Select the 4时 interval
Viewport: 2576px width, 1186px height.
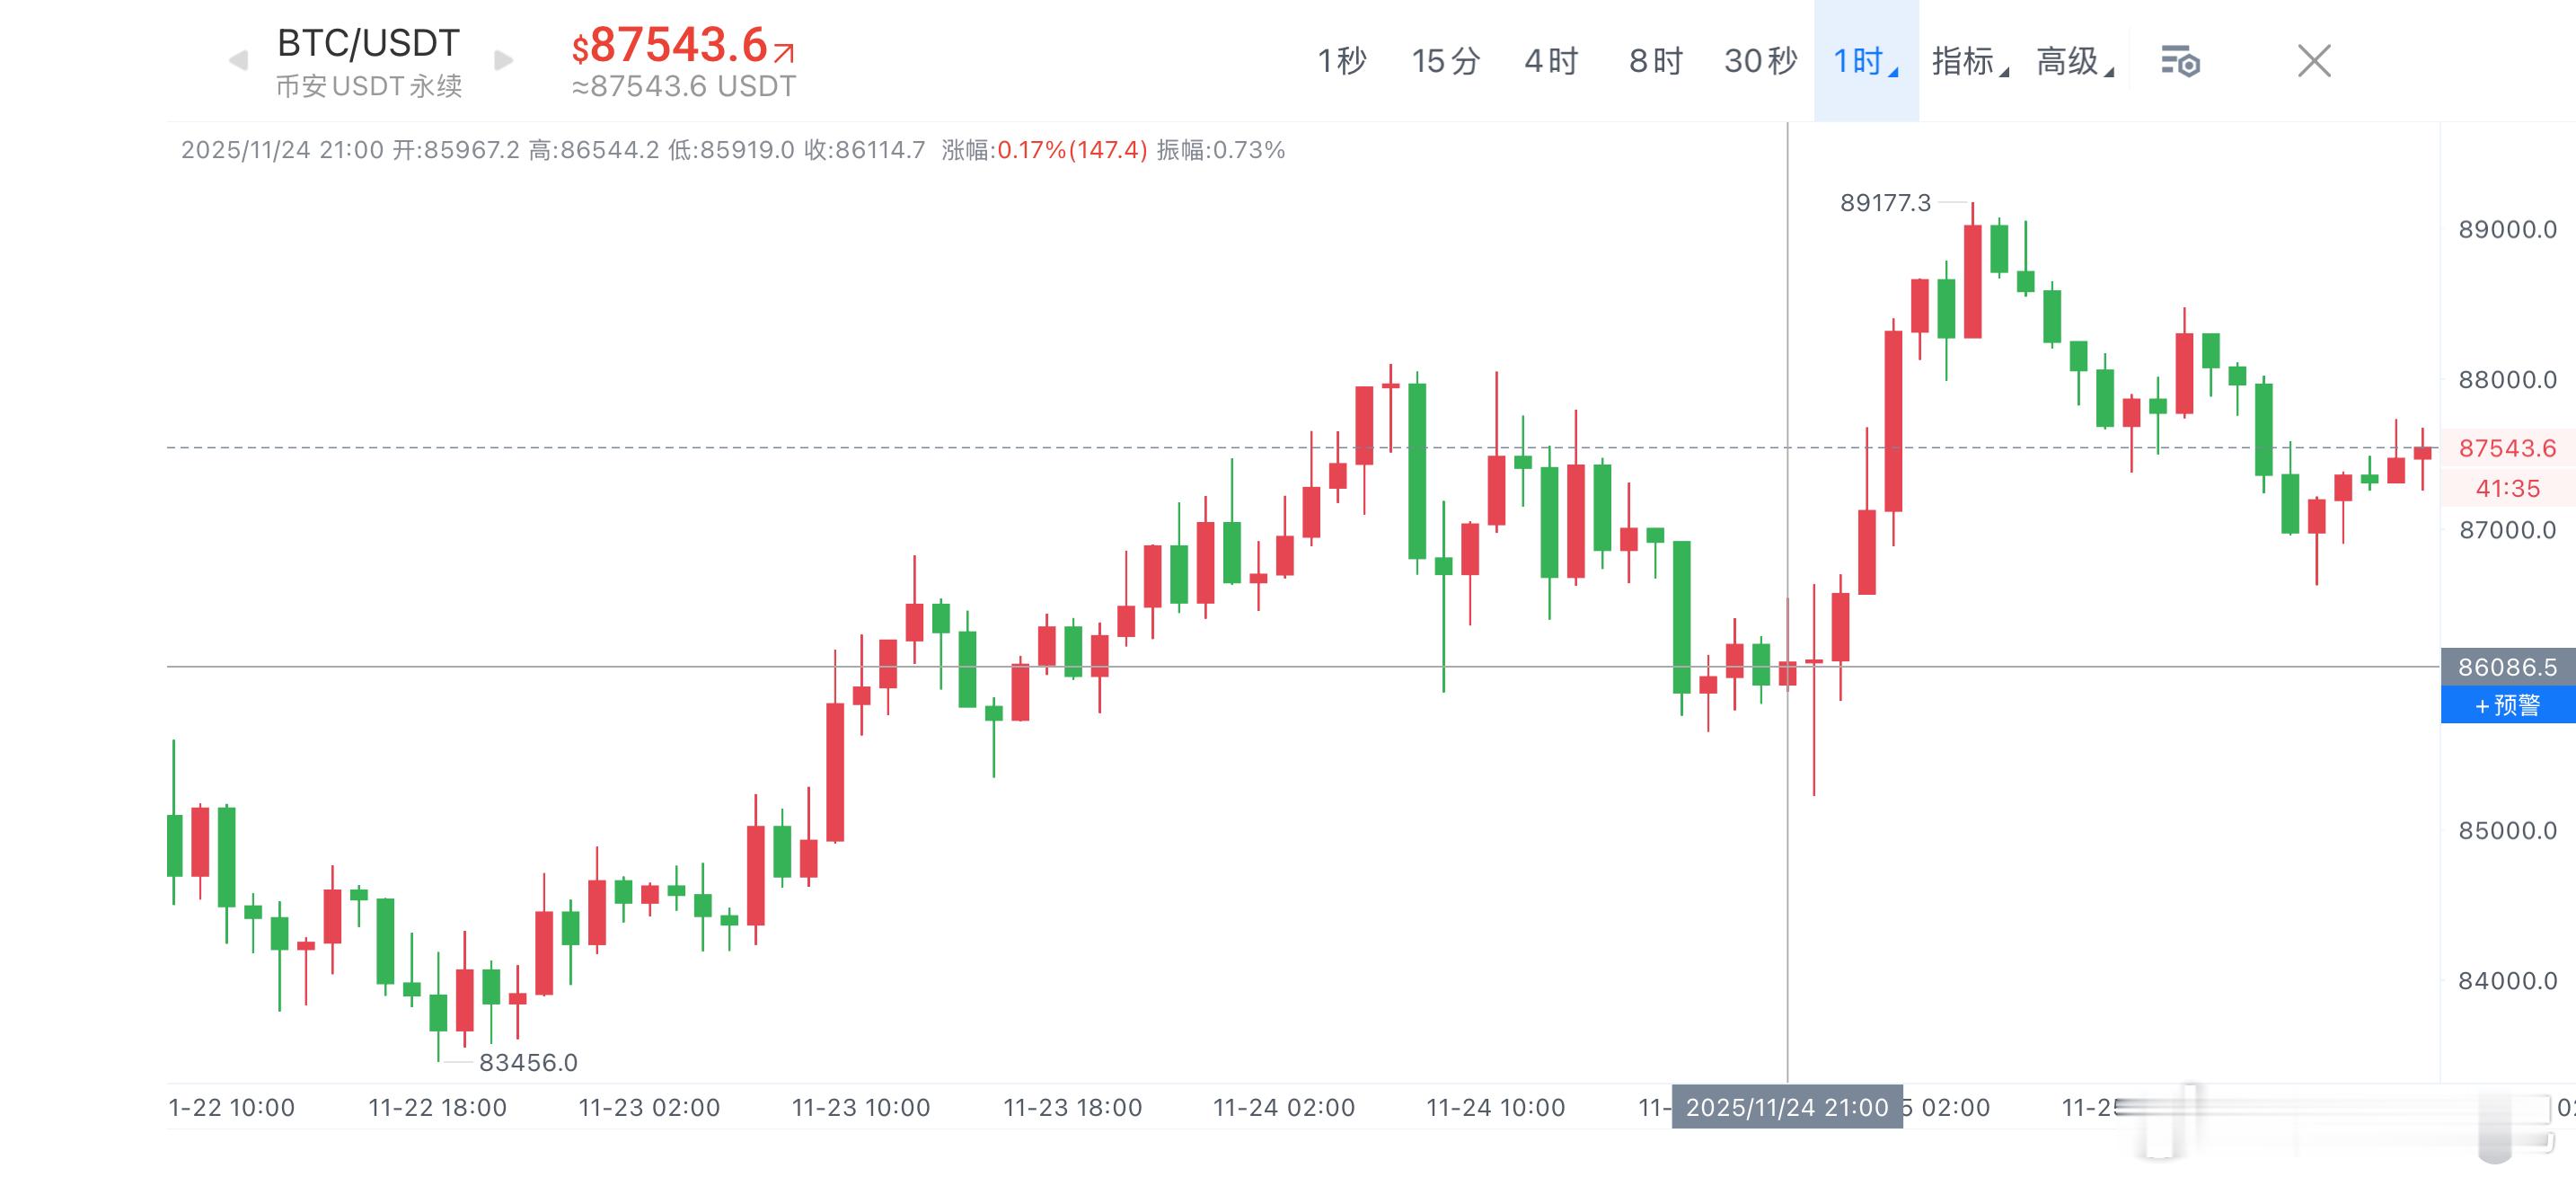click(x=1550, y=61)
